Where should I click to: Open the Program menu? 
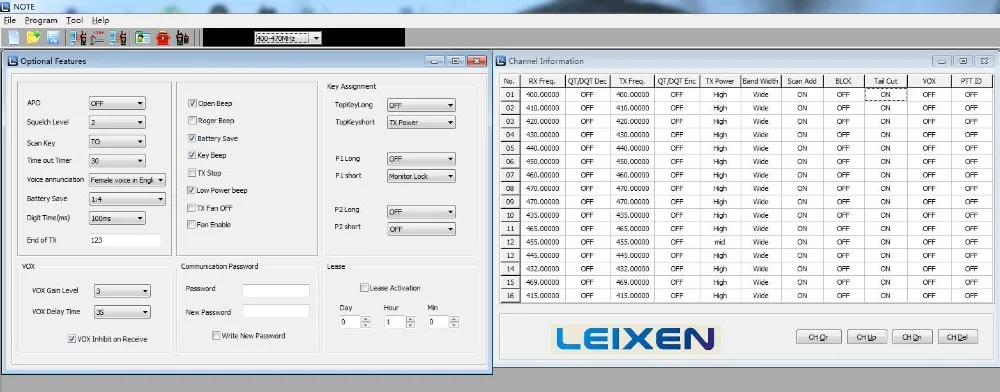(x=41, y=20)
